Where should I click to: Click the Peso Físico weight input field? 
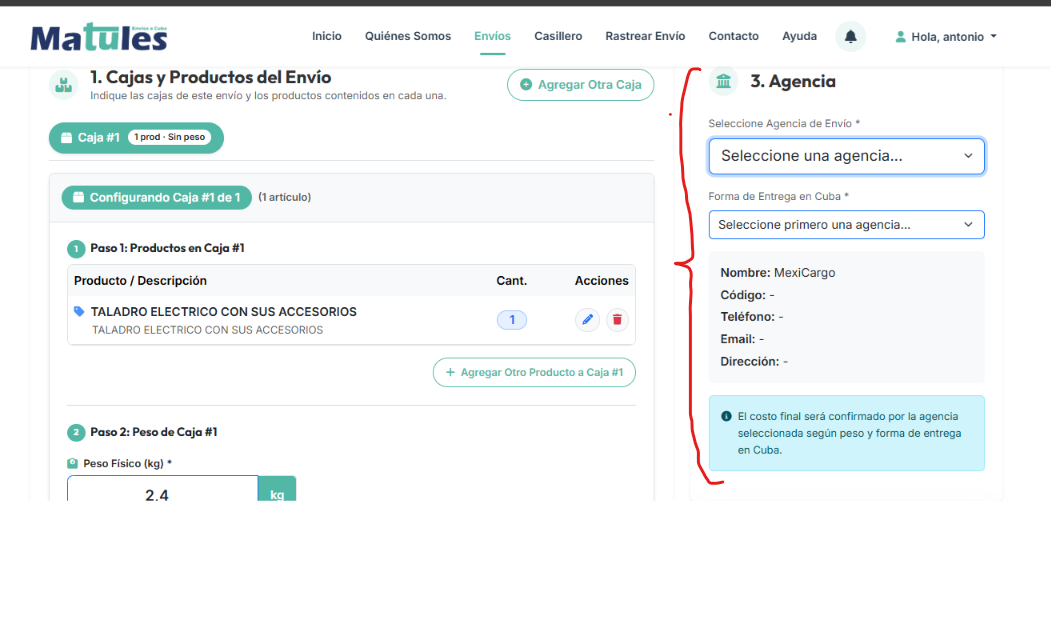(x=162, y=491)
